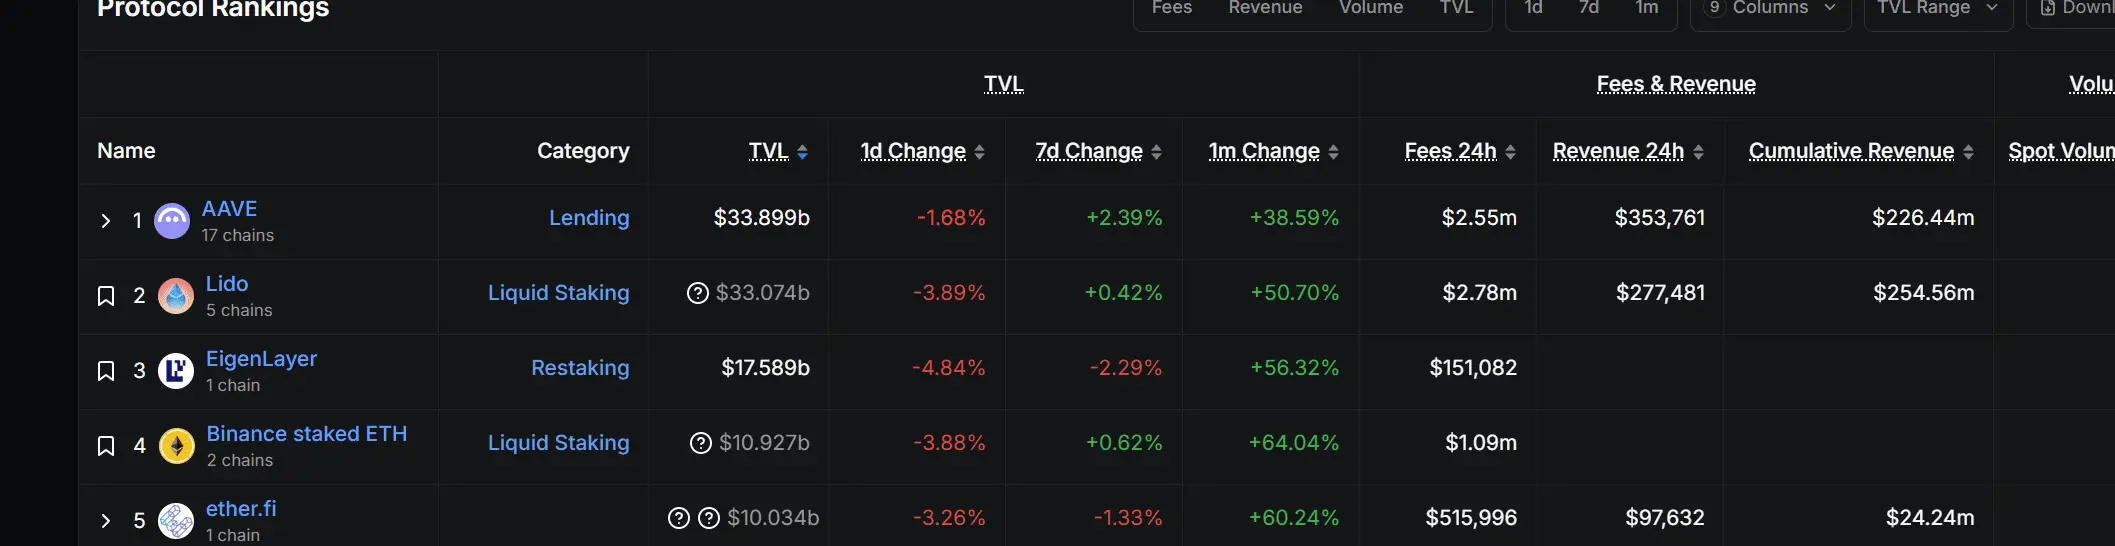Expand the AAVE row chevron
The width and height of the screenshot is (2115, 546).
[106, 221]
